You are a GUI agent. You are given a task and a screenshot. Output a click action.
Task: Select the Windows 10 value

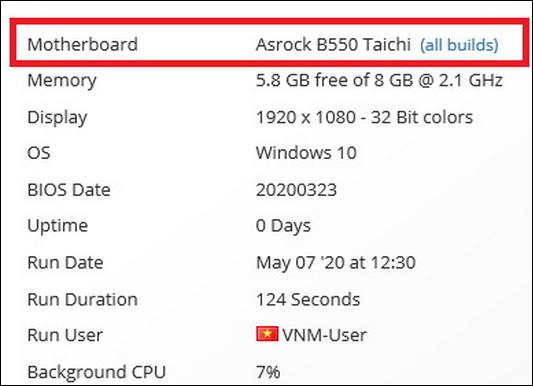tap(306, 153)
